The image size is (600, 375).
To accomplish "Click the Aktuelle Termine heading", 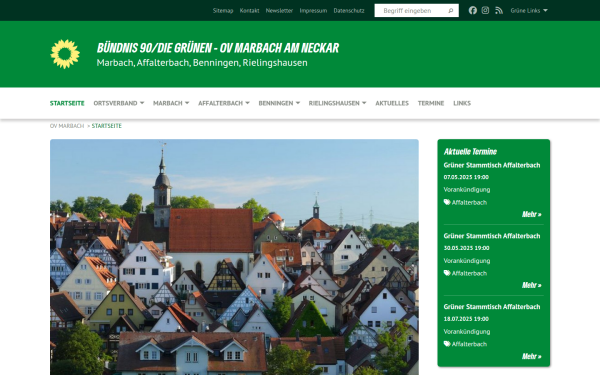I will (470, 152).
